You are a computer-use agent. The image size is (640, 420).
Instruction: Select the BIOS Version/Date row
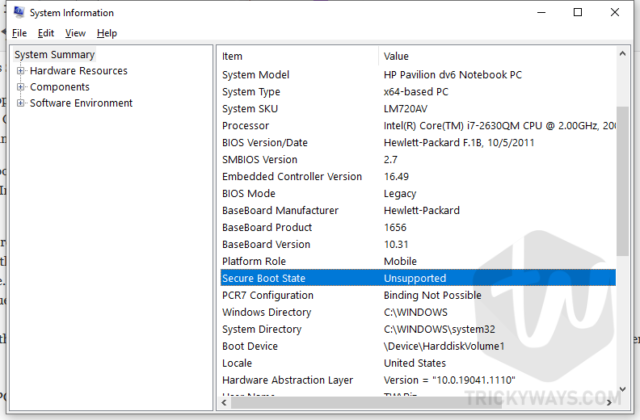click(418, 142)
